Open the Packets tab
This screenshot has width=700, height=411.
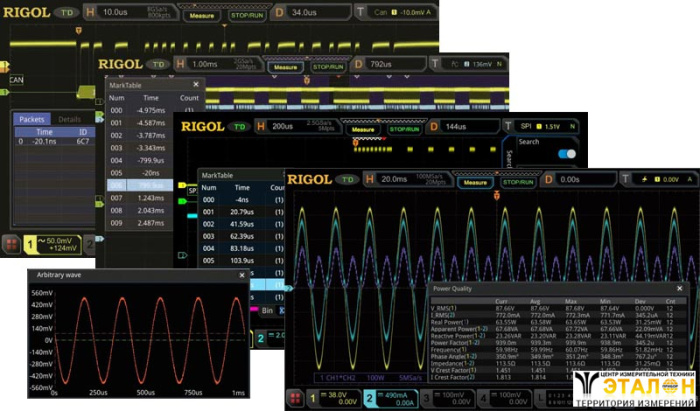[x=32, y=119]
